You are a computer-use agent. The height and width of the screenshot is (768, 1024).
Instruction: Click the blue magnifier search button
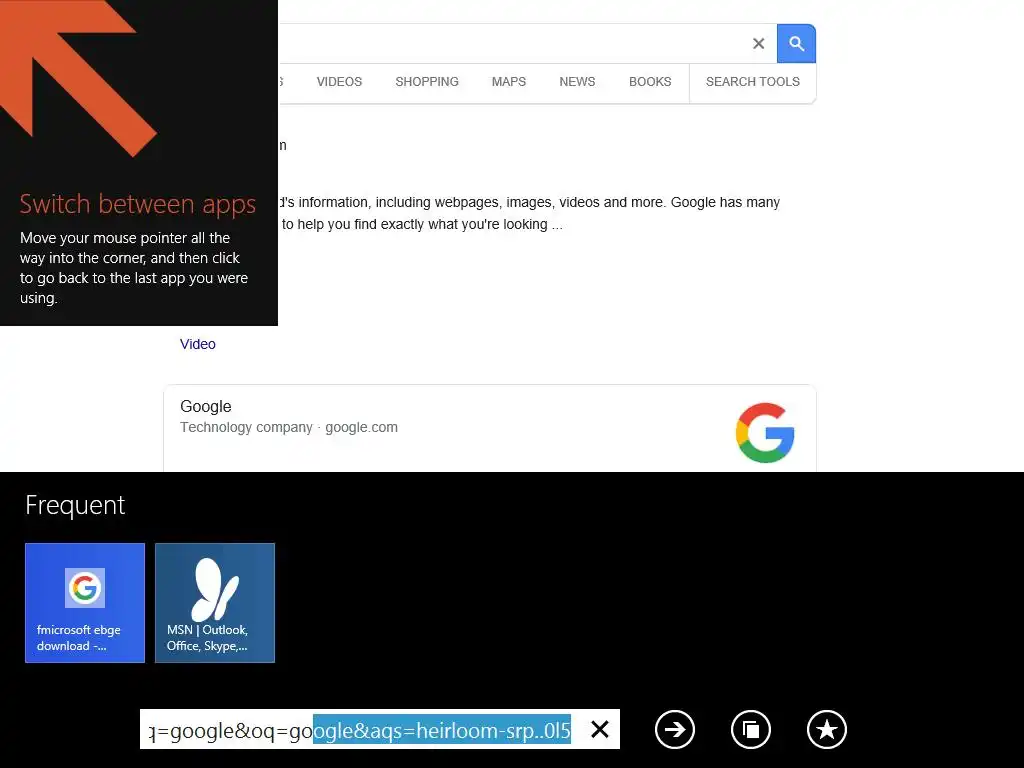click(796, 44)
